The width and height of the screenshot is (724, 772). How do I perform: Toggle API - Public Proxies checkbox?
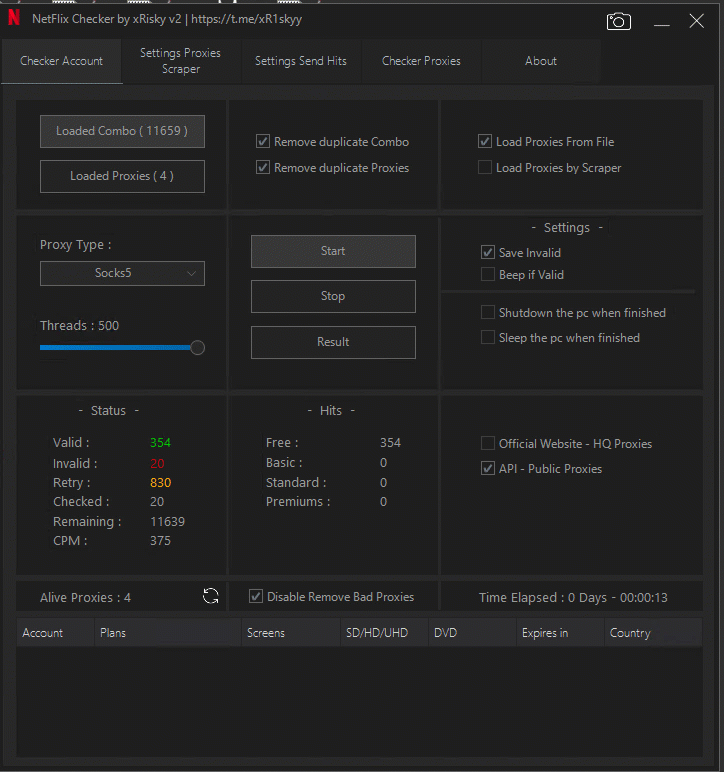click(488, 468)
